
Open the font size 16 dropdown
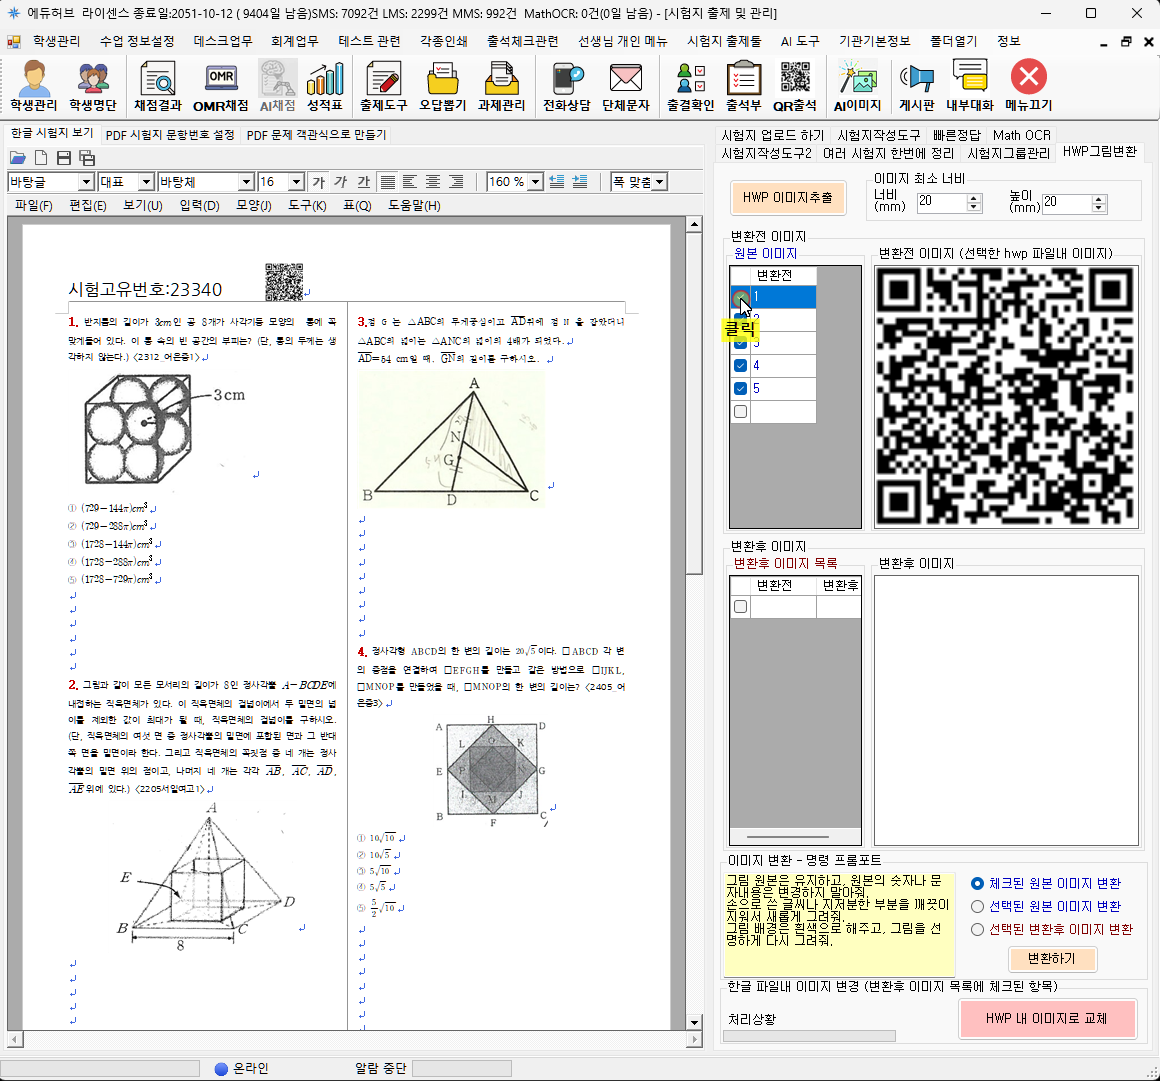tap(296, 182)
